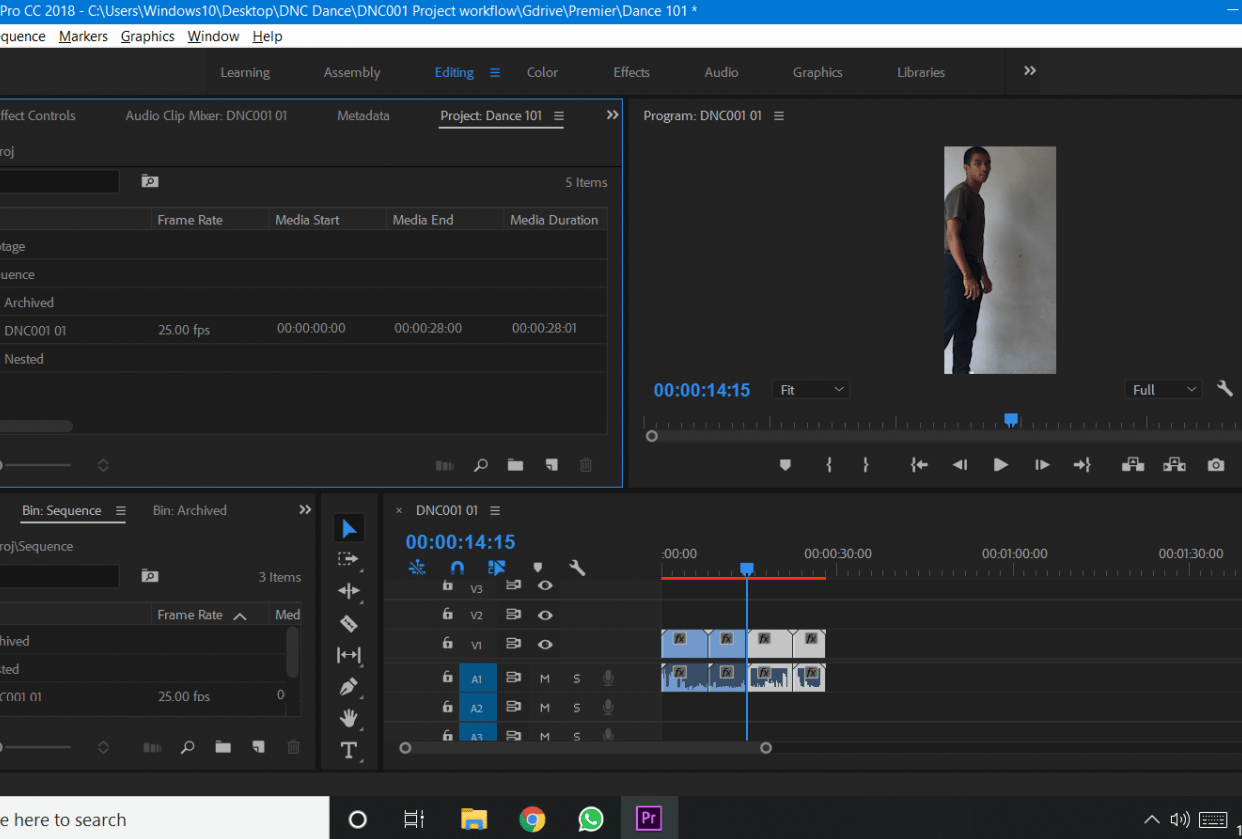Image resolution: width=1242 pixels, height=839 pixels.
Task: Switch to the Color workspace tab
Action: tap(542, 72)
